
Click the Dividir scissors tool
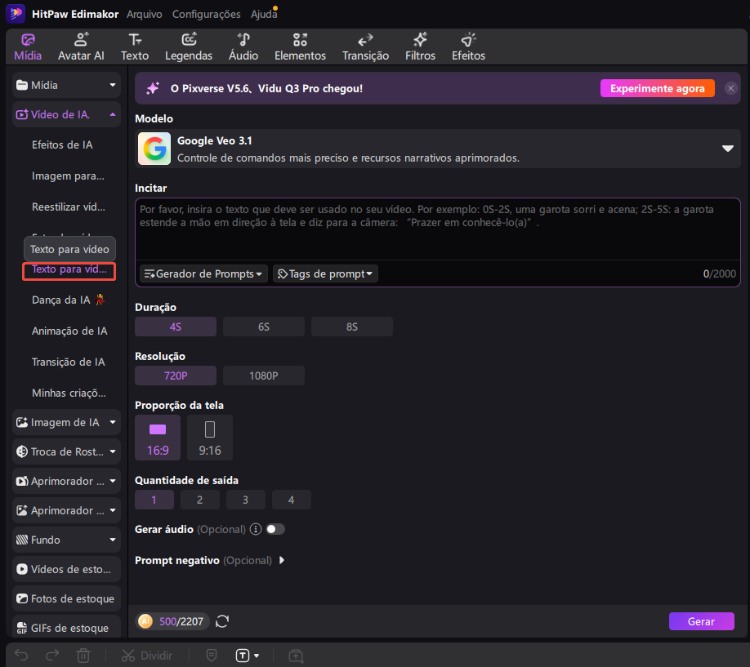point(146,656)
